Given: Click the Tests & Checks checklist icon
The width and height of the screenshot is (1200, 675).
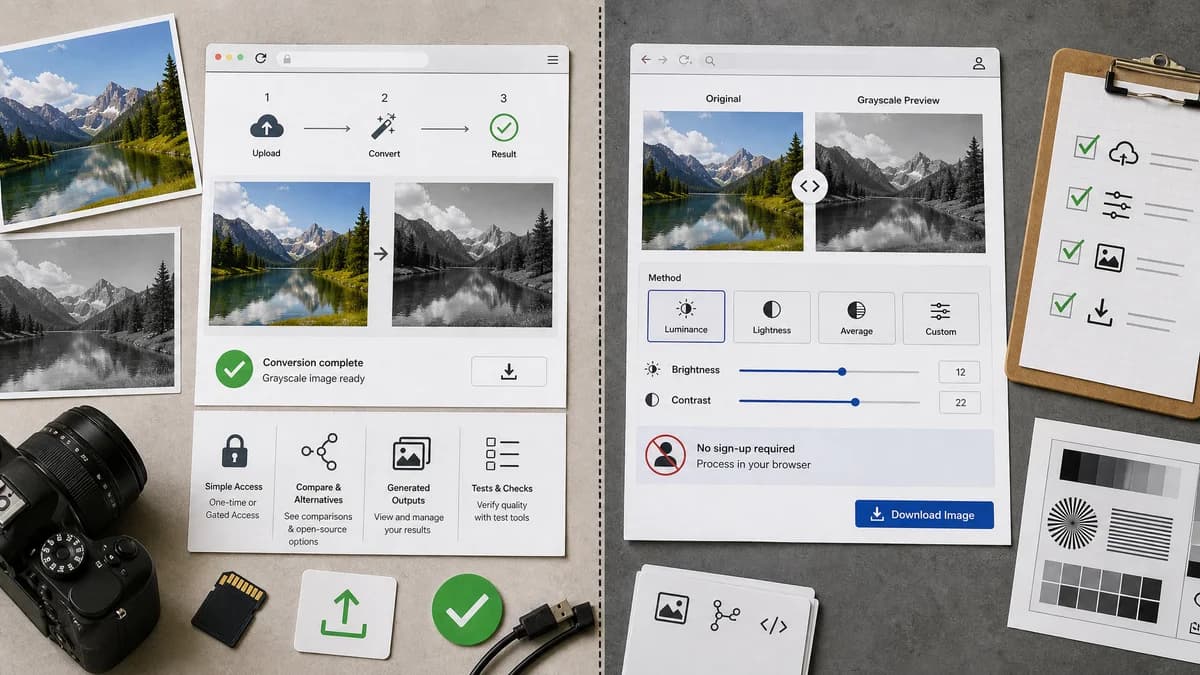Looking at the screenshot, I should click(x=502, y=453).
